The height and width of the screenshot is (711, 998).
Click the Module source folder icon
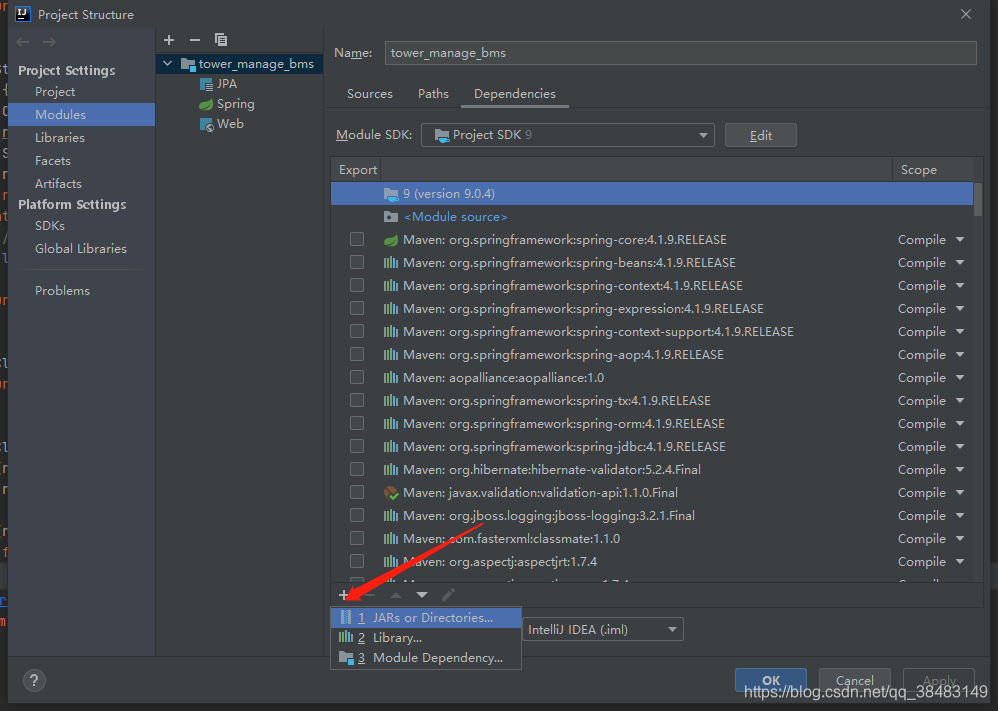[x=391, y=217]
